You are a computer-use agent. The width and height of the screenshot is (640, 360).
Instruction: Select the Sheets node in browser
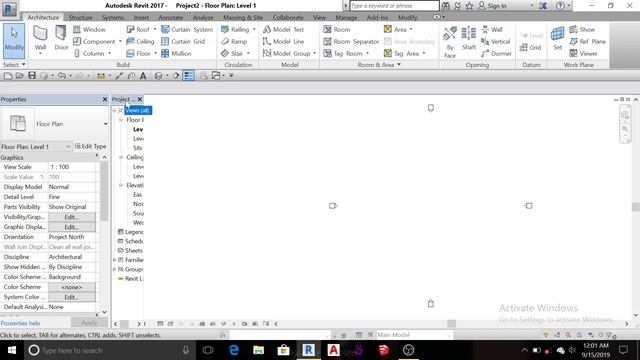pos(133,250)
